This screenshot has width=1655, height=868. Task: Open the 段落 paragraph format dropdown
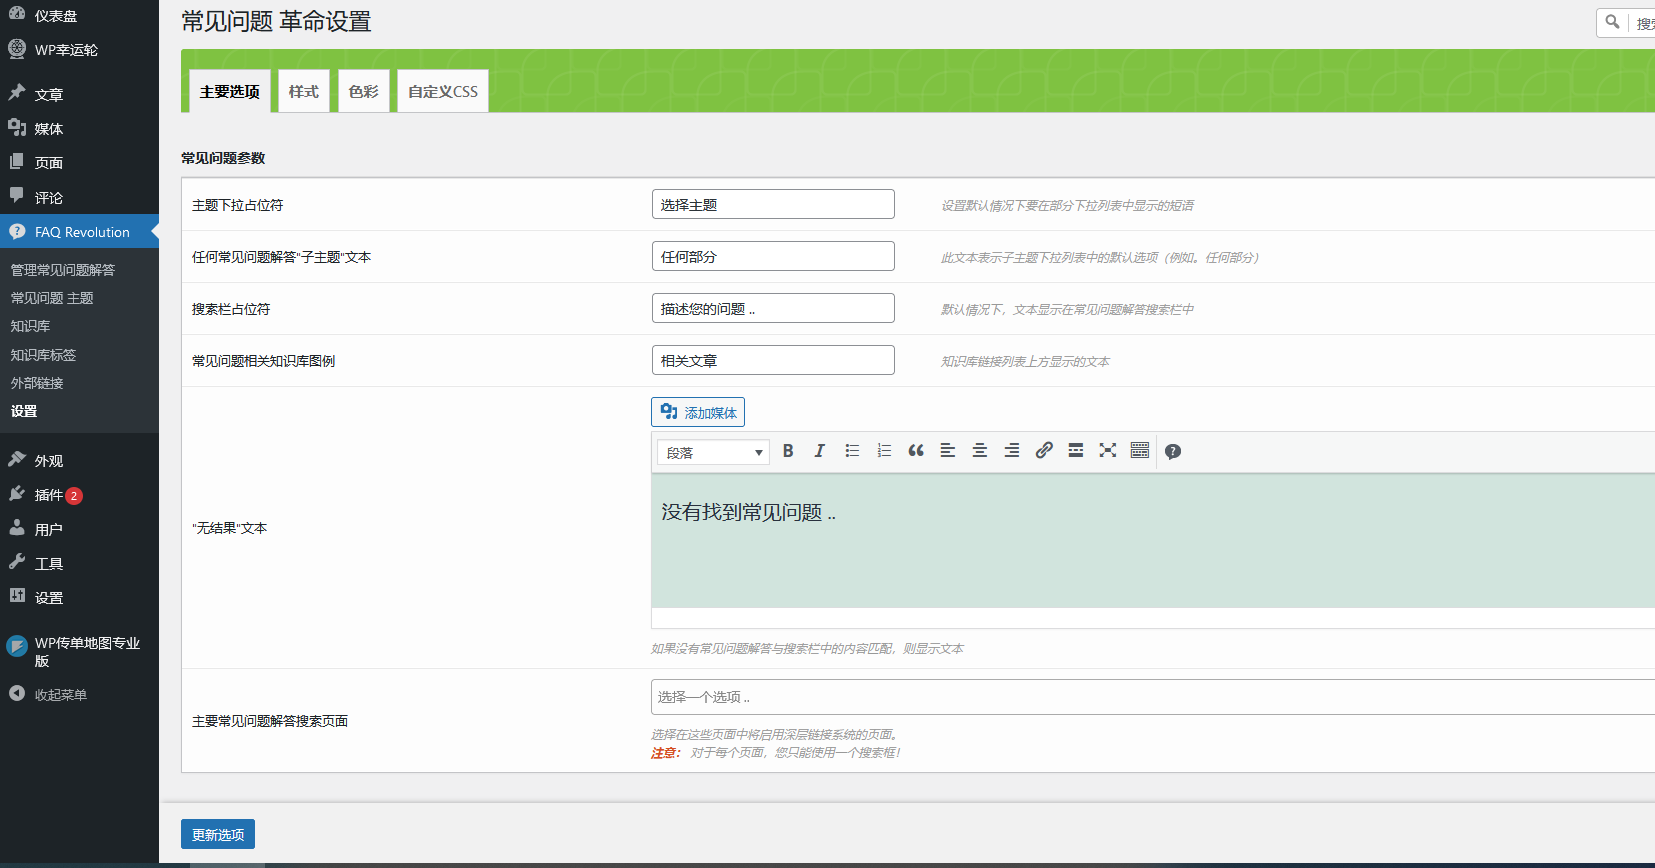point(713,453)
